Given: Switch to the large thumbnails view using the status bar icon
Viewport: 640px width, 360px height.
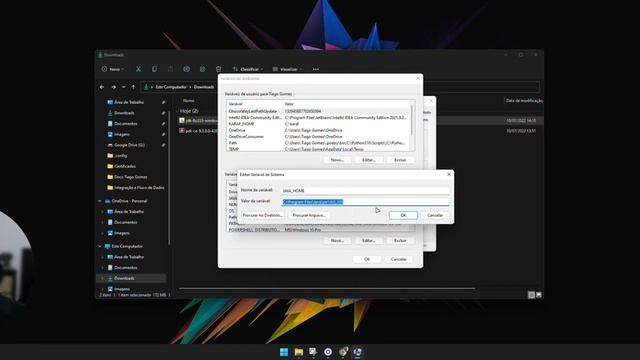Looking at the screenshot, I should click(x=539, y=295).
